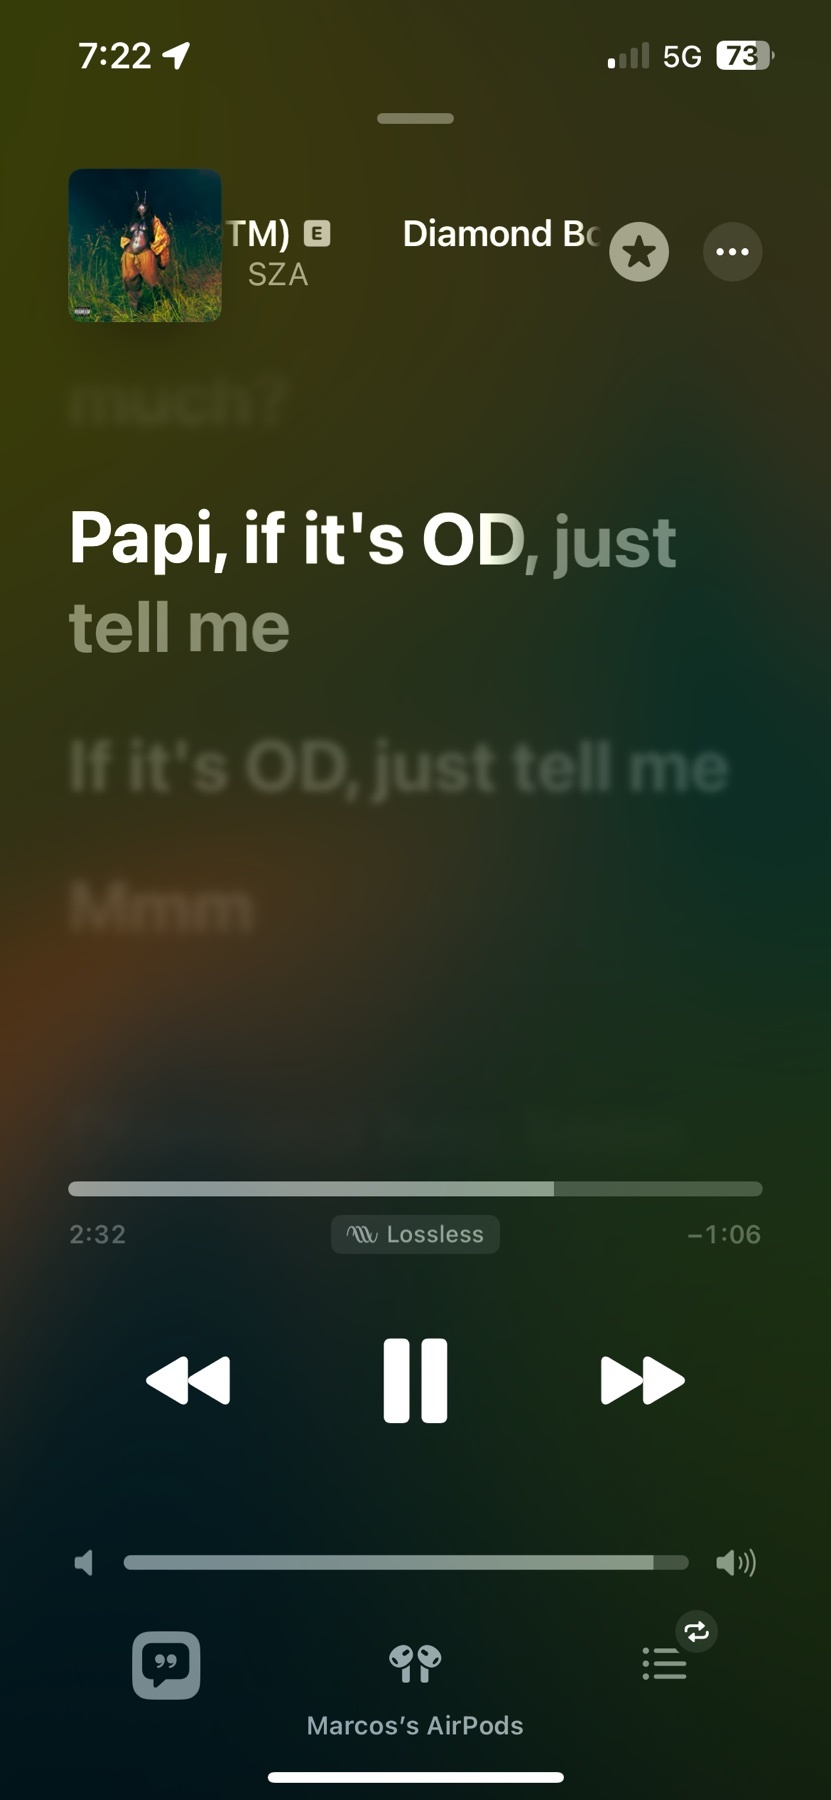
Task: Click the song progress bar
Action: 415,1189
